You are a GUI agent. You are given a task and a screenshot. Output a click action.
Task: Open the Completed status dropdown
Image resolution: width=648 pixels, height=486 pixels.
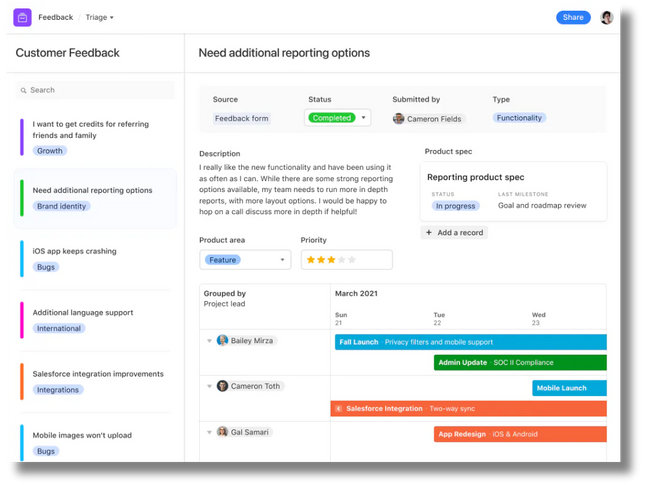pos(363,118)
